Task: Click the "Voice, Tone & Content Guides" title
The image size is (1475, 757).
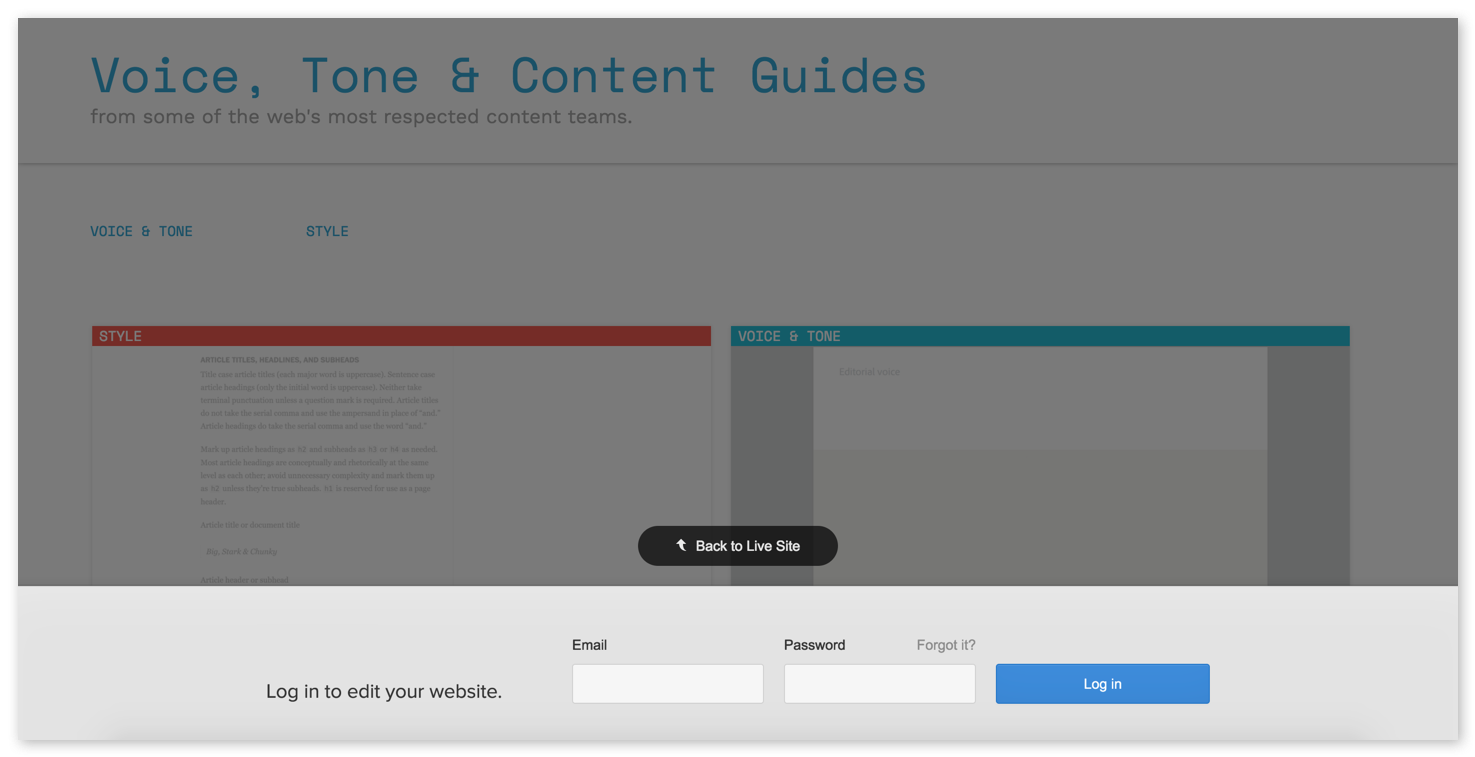Action: click(x=506, y=76)
